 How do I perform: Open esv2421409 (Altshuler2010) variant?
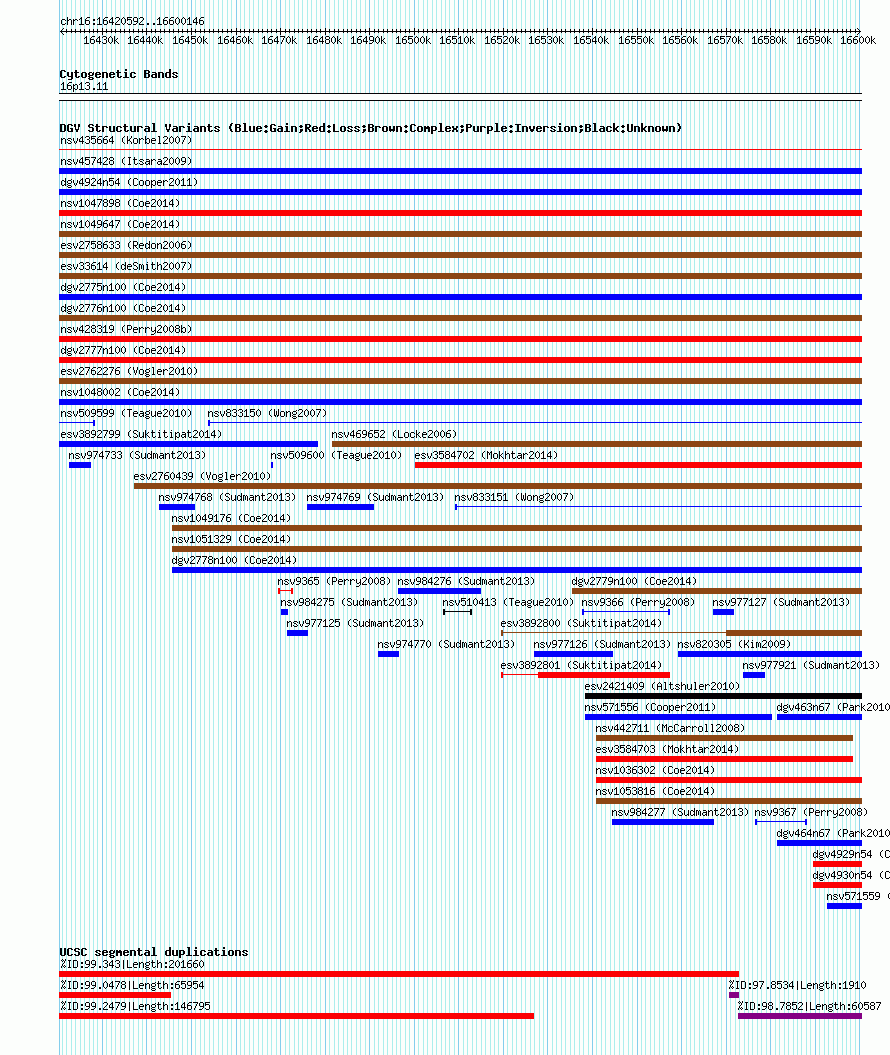662,686
